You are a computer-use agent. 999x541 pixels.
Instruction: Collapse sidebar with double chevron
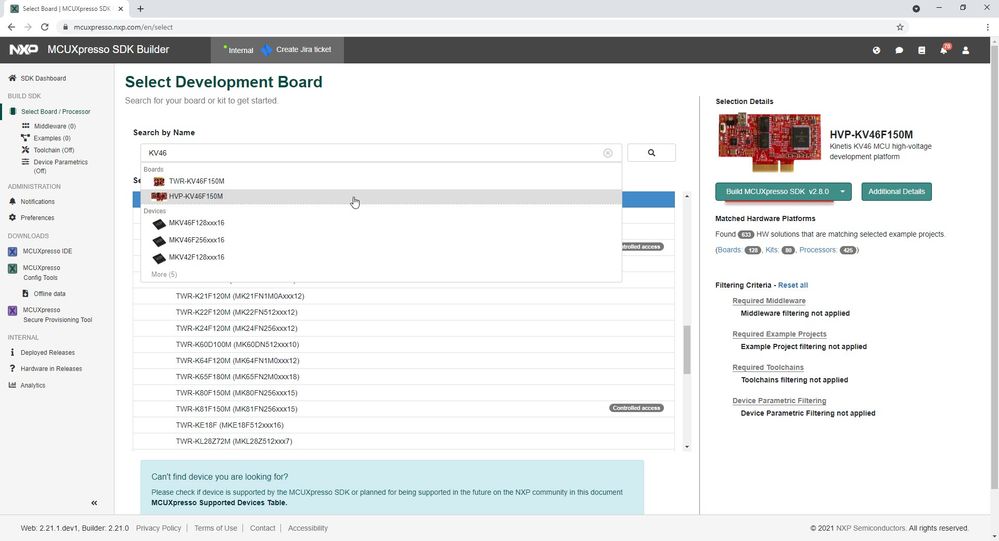(x=94, y=503)
